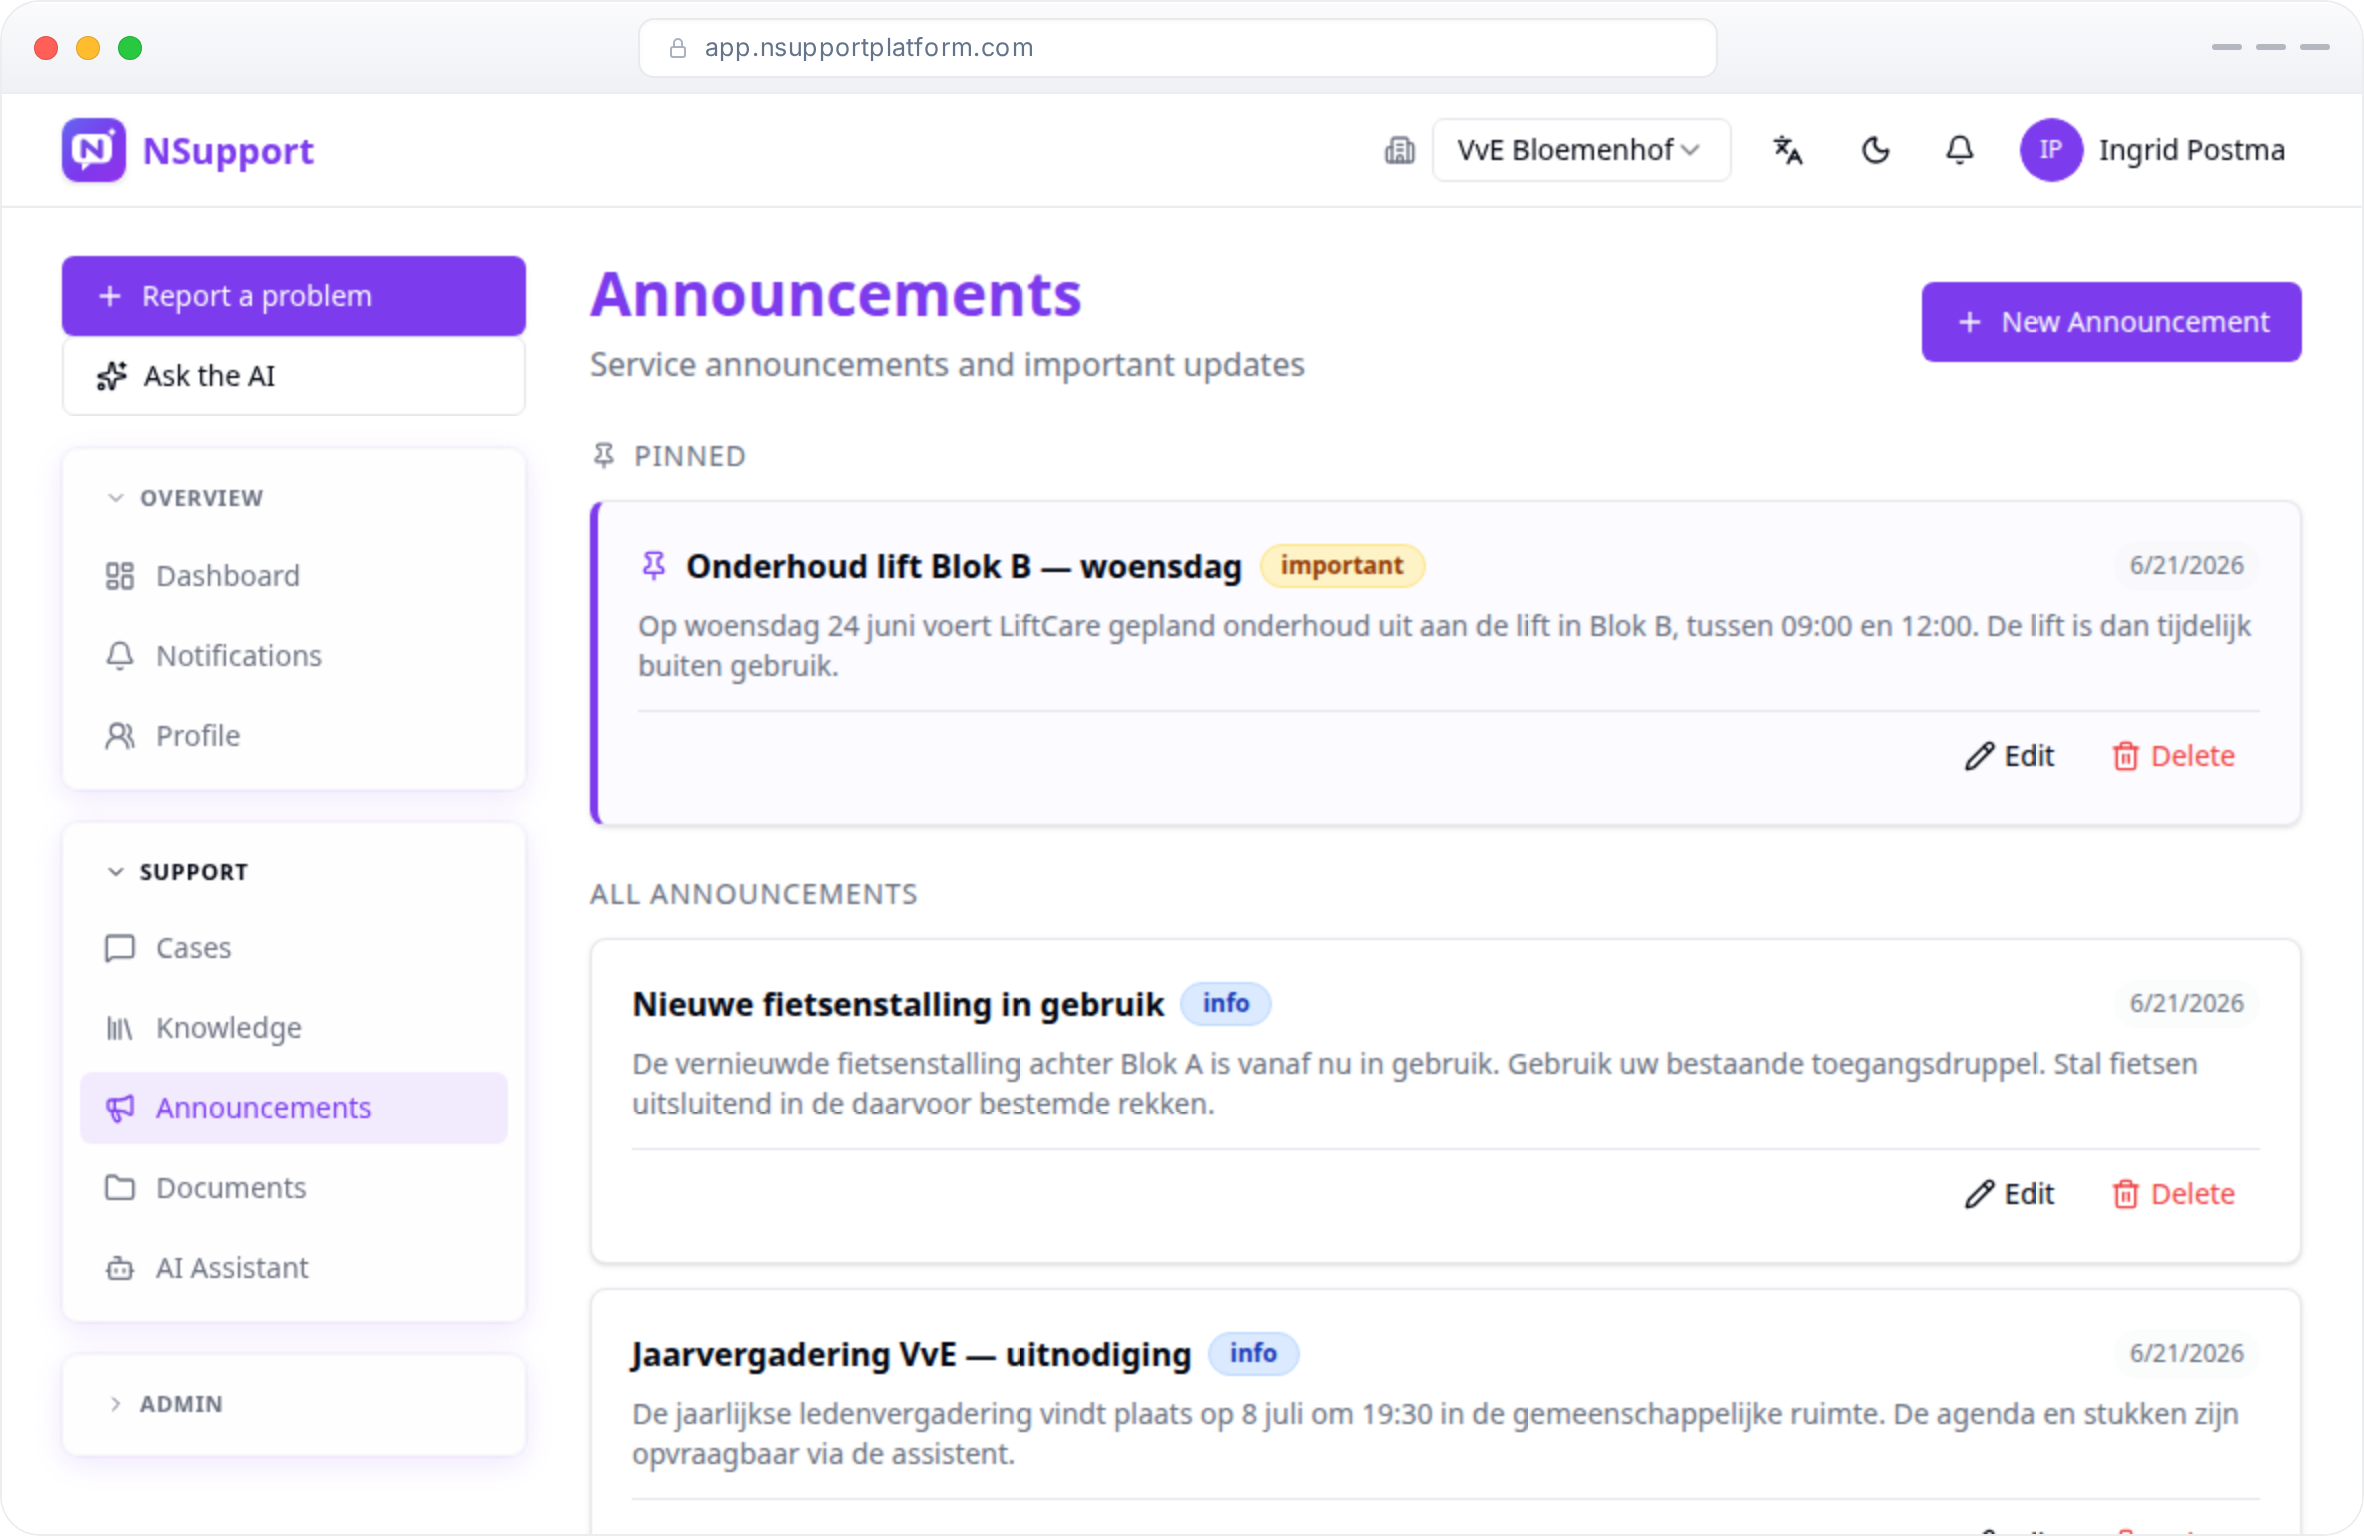Click the plus icon on Report a problem
2364x1536 pixels.
110,296
